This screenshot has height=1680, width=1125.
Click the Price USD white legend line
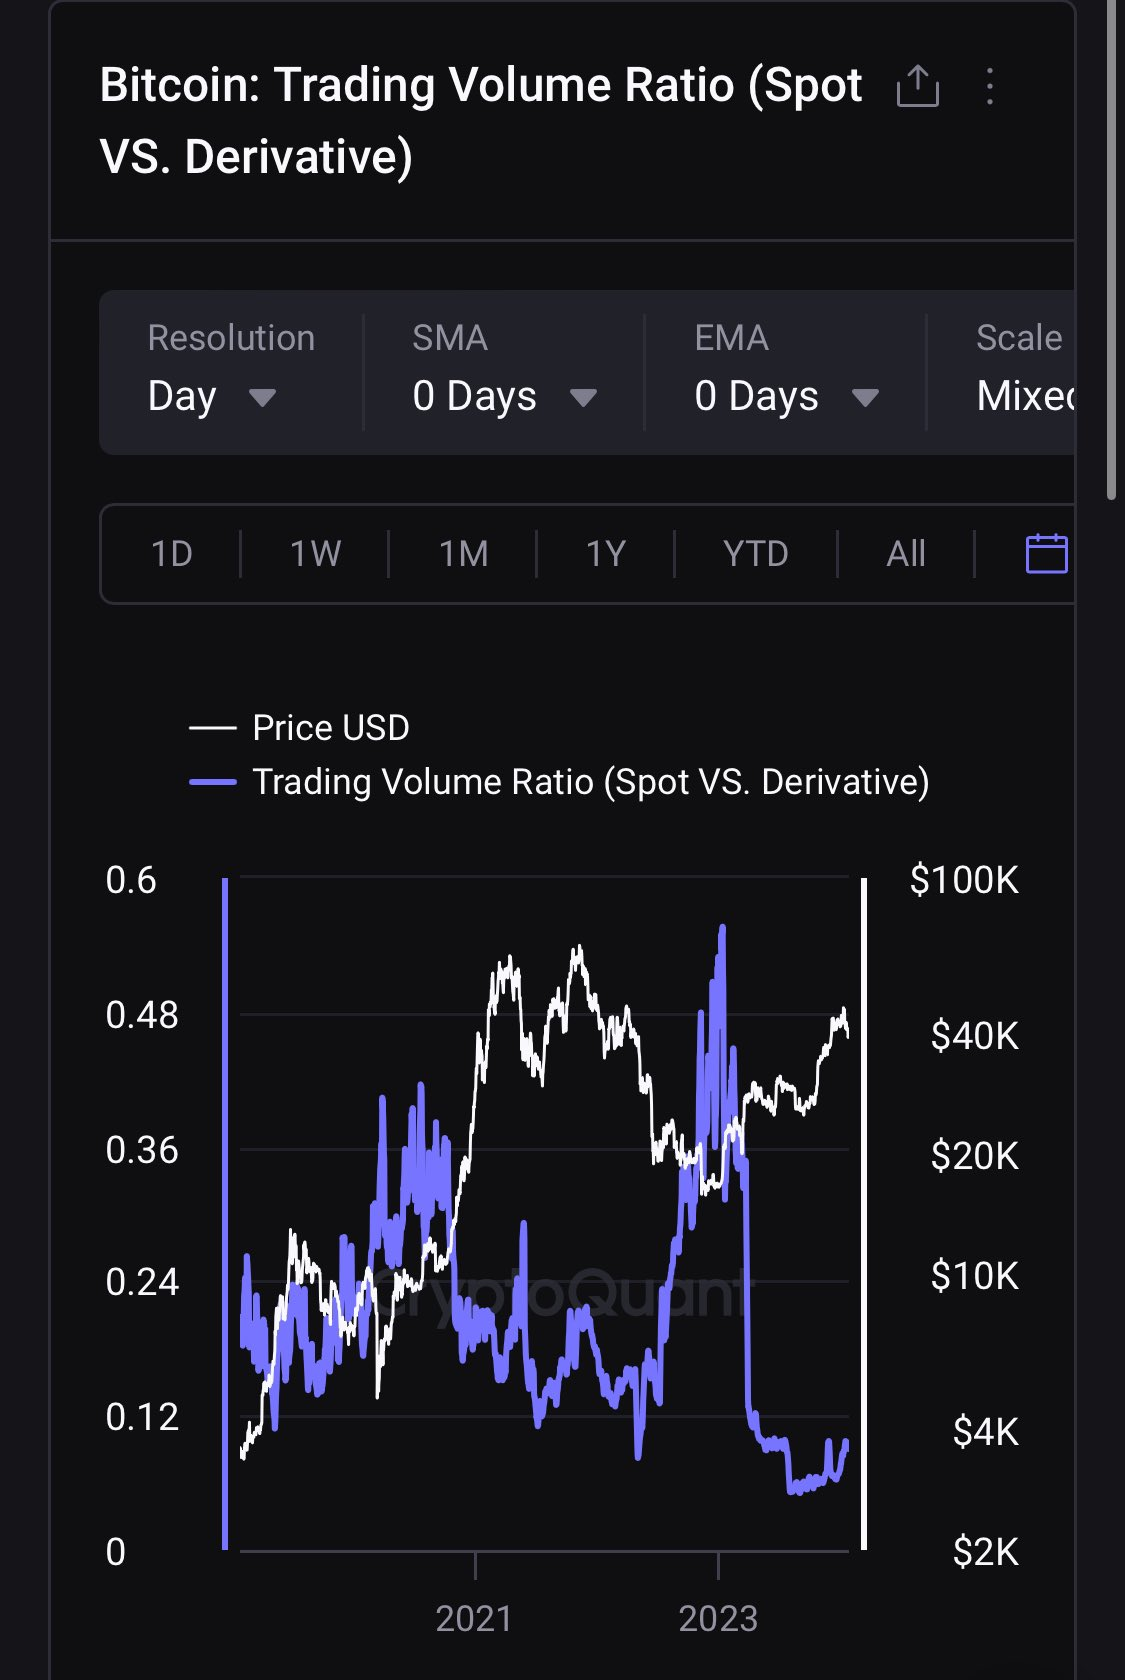213,728
